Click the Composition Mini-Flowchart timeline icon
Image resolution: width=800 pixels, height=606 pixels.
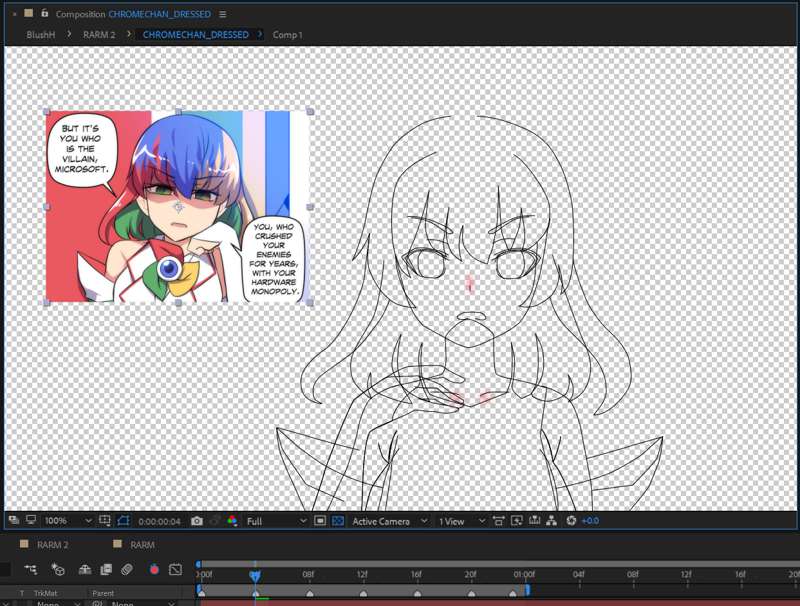31,570
